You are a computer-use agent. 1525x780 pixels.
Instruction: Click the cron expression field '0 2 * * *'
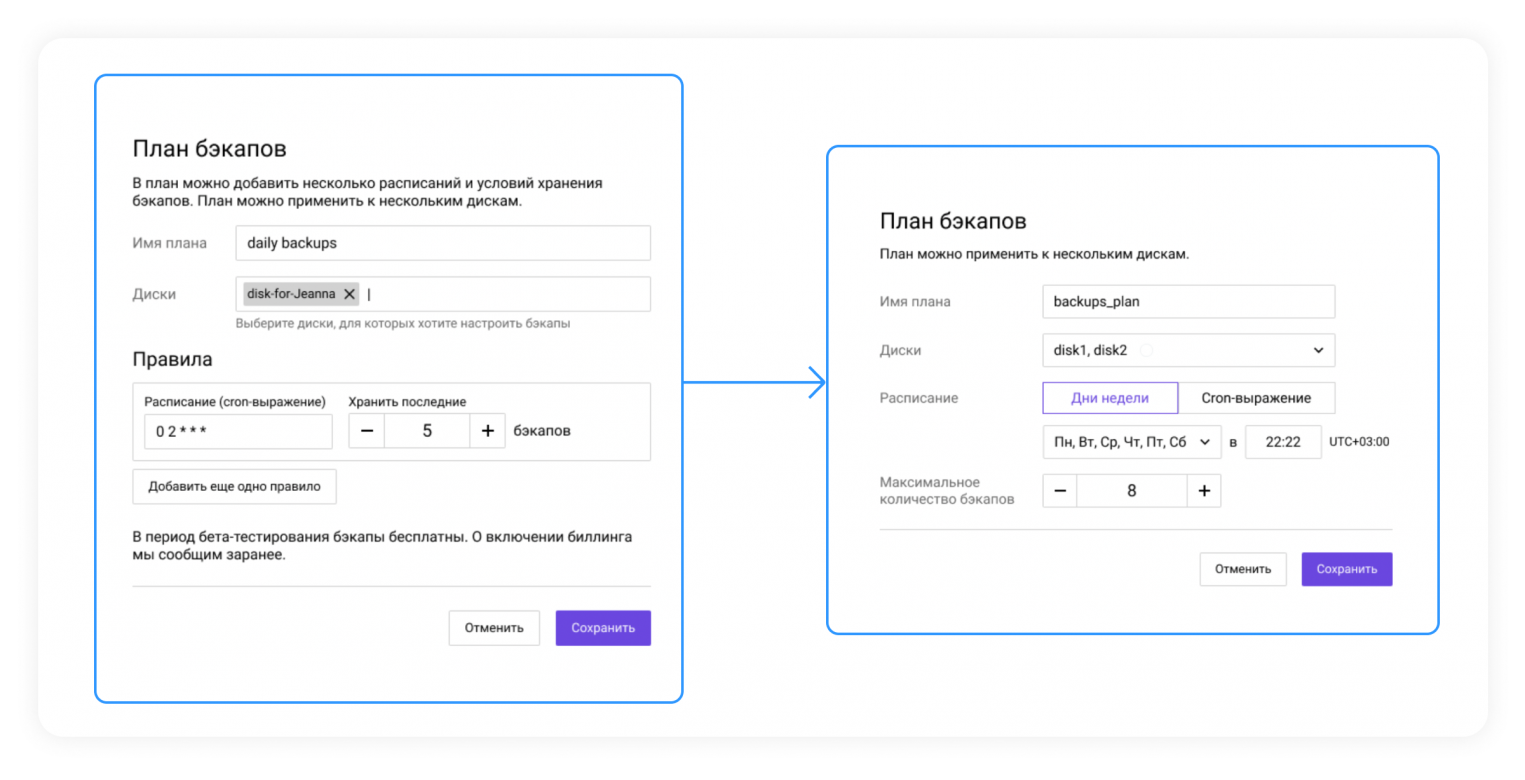click(238, 432)
